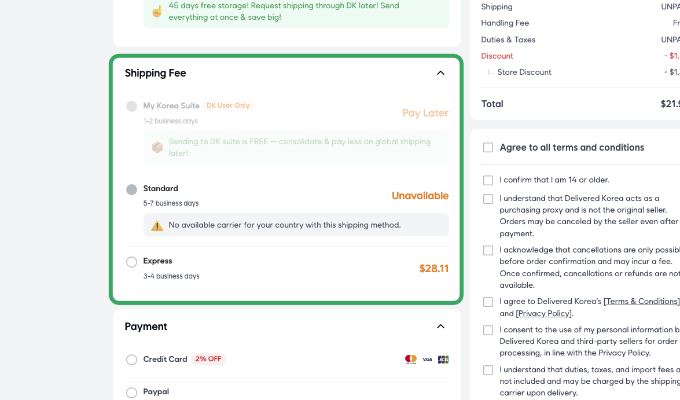Select Credit Card payment method
This screenshot has height=400, width=680.
132,360
